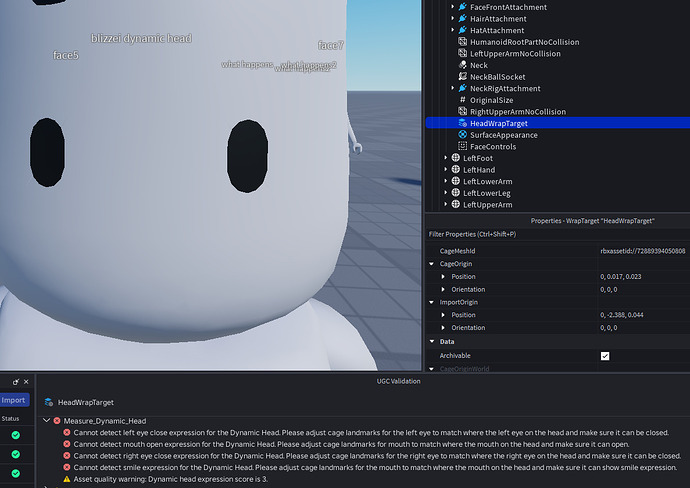Click the LeftLowerLeg mesh icon

(x=455, y=193)
